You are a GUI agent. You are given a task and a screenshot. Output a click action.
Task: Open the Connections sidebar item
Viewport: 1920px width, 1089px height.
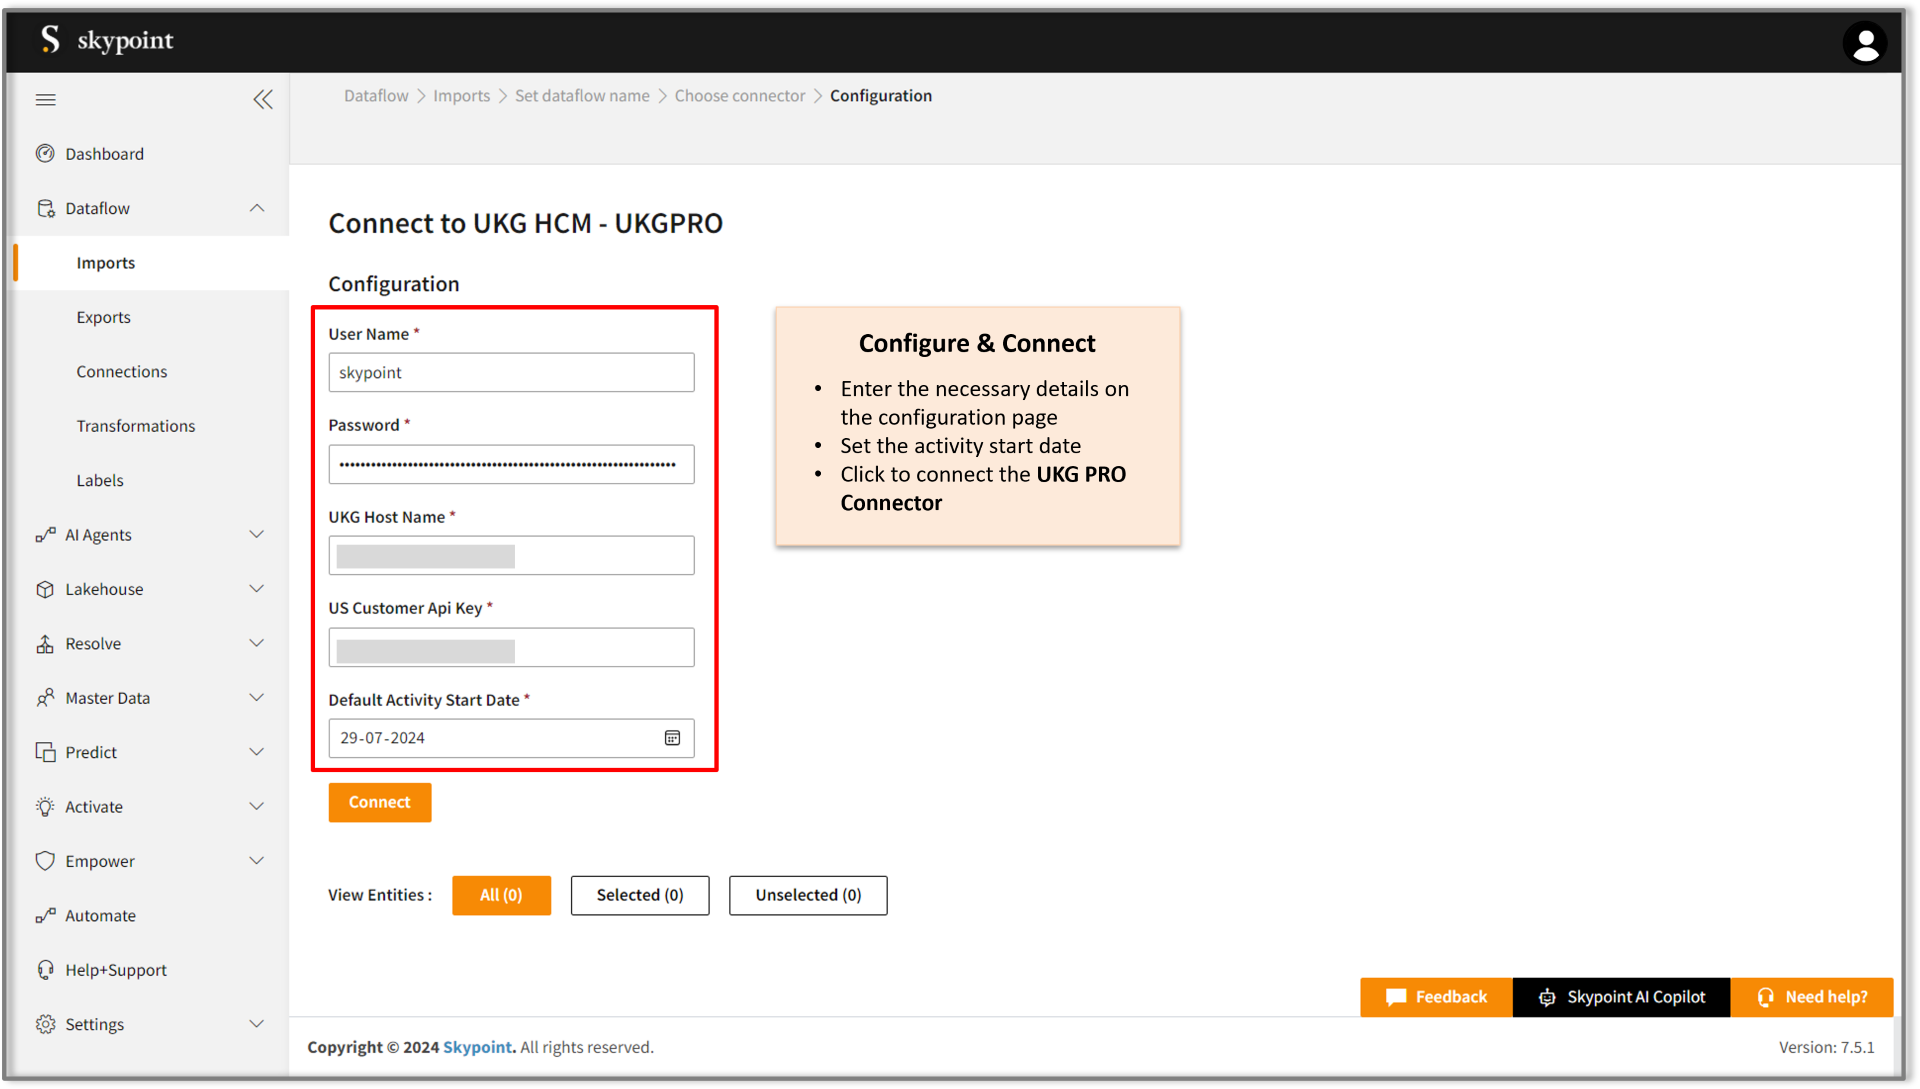coord(122,372)
